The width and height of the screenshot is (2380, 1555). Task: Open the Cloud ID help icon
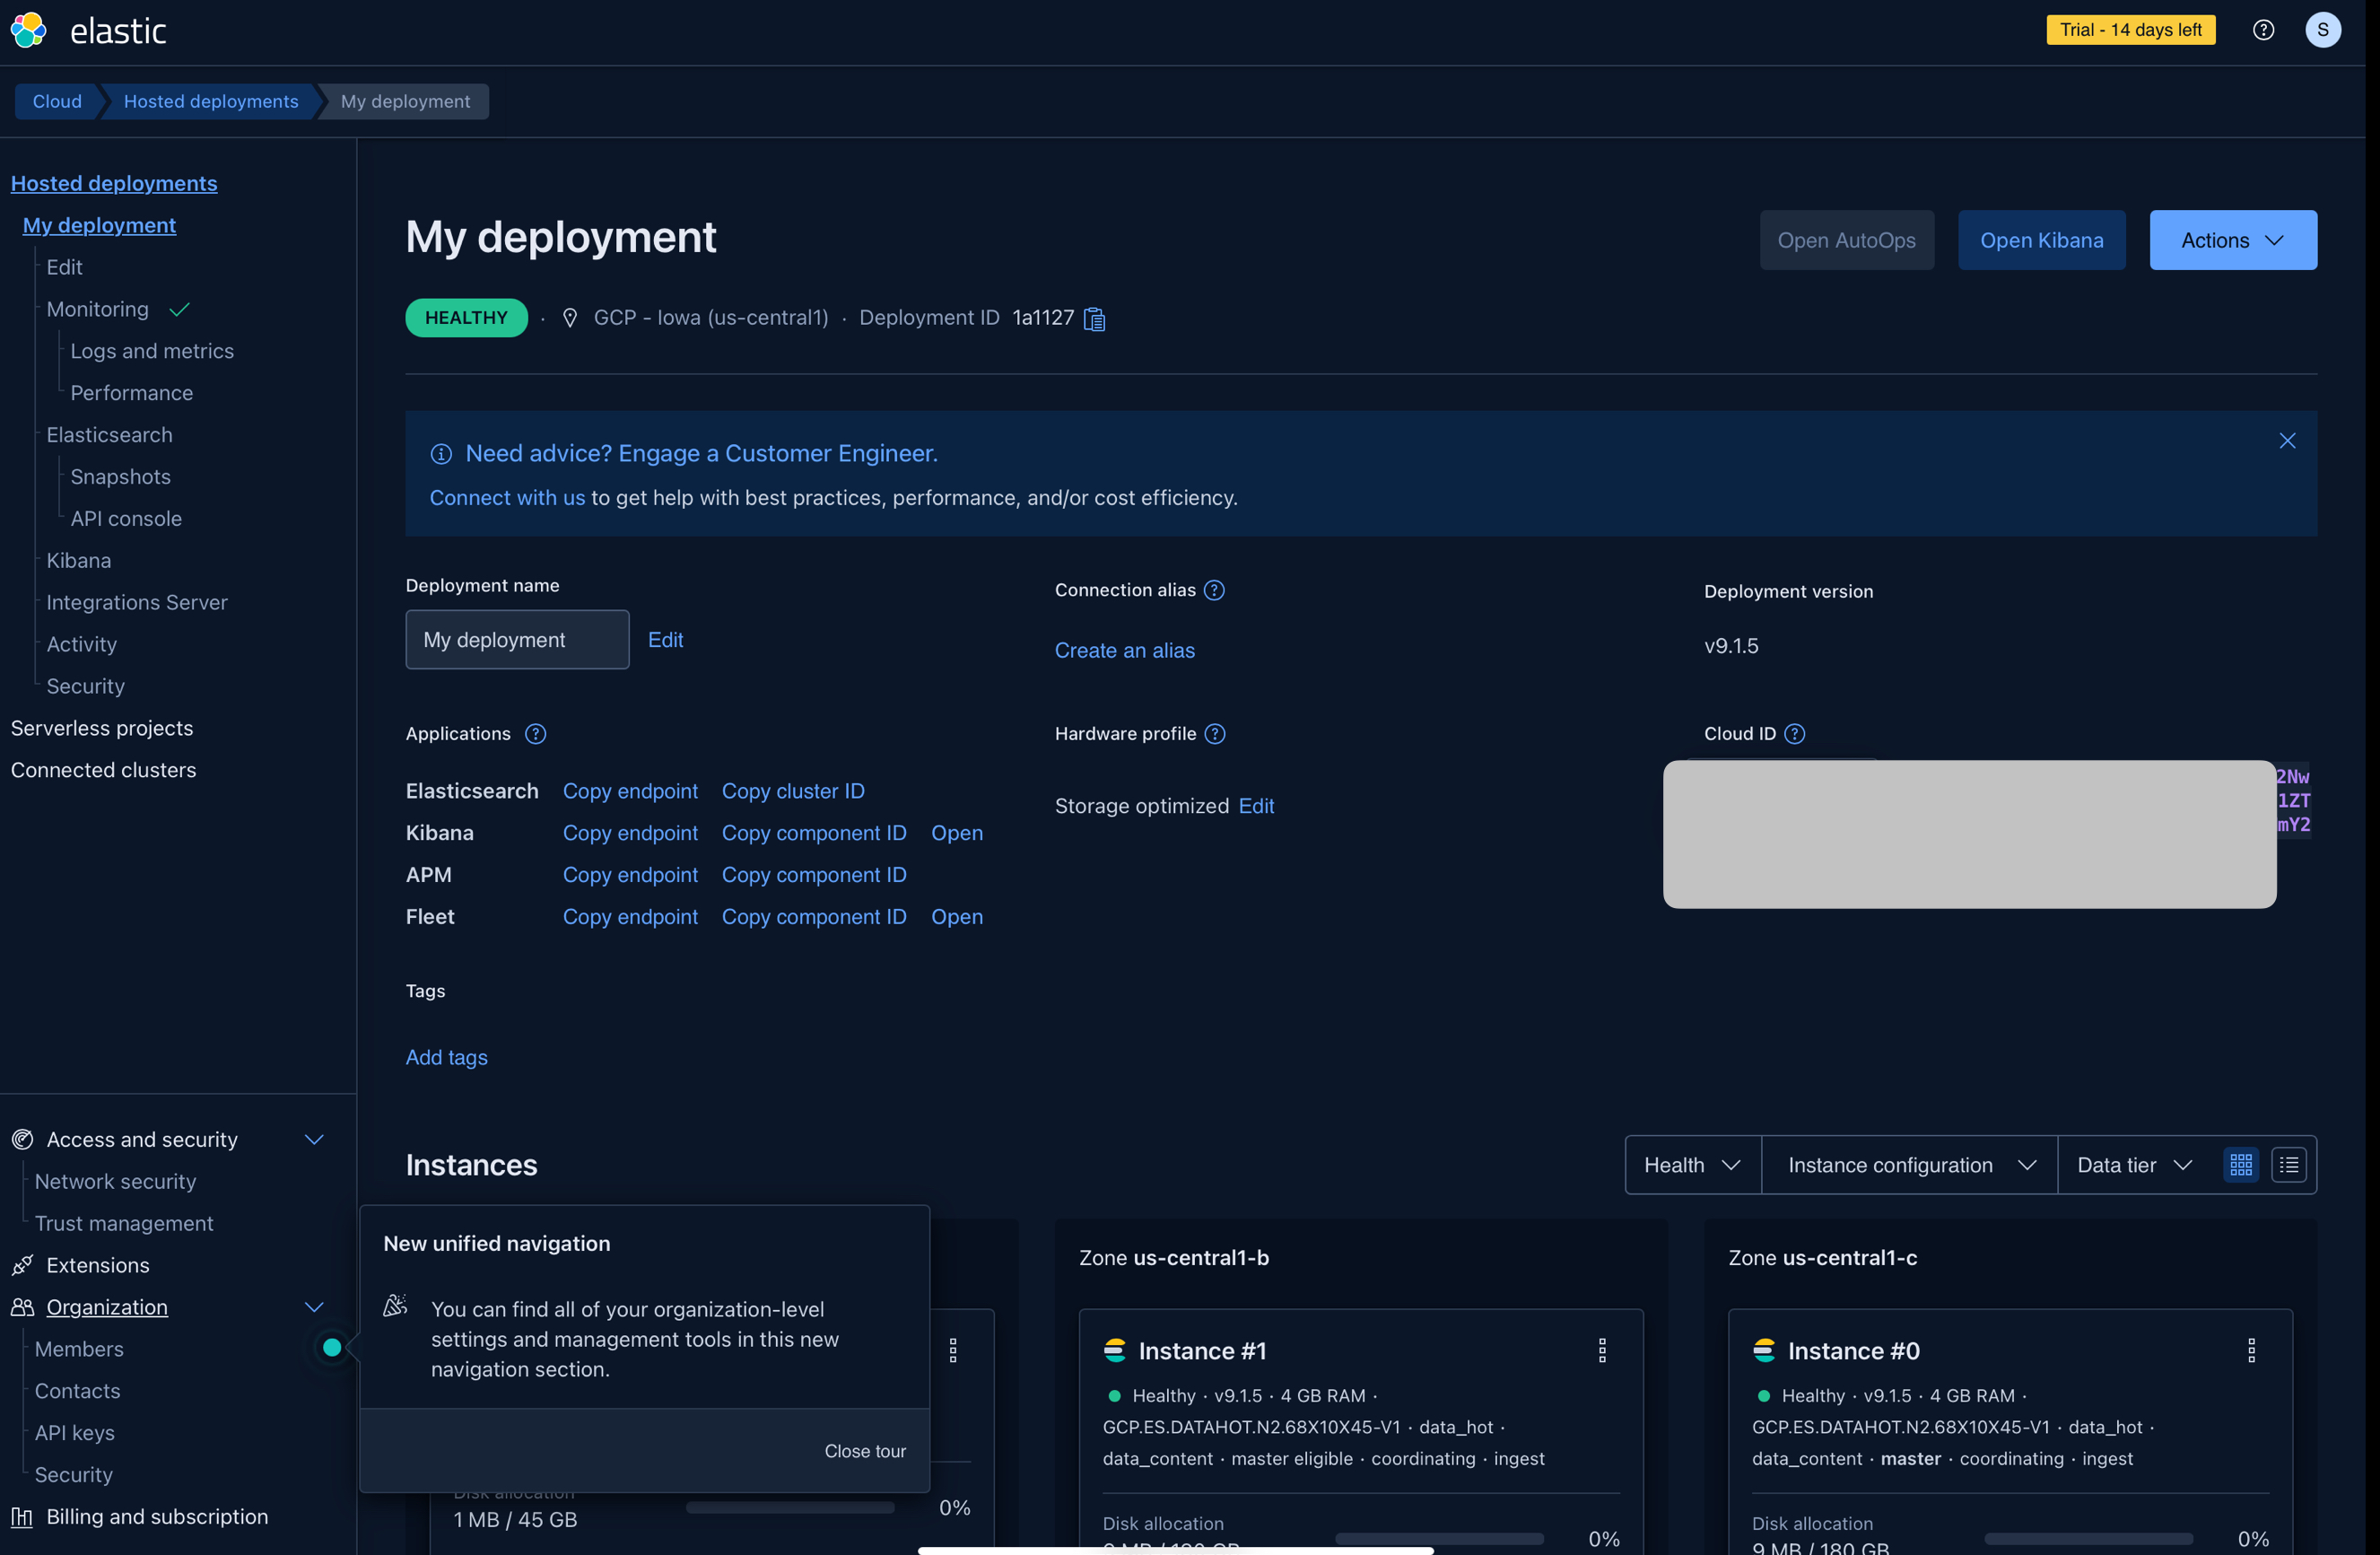[x=1795, y=733]
